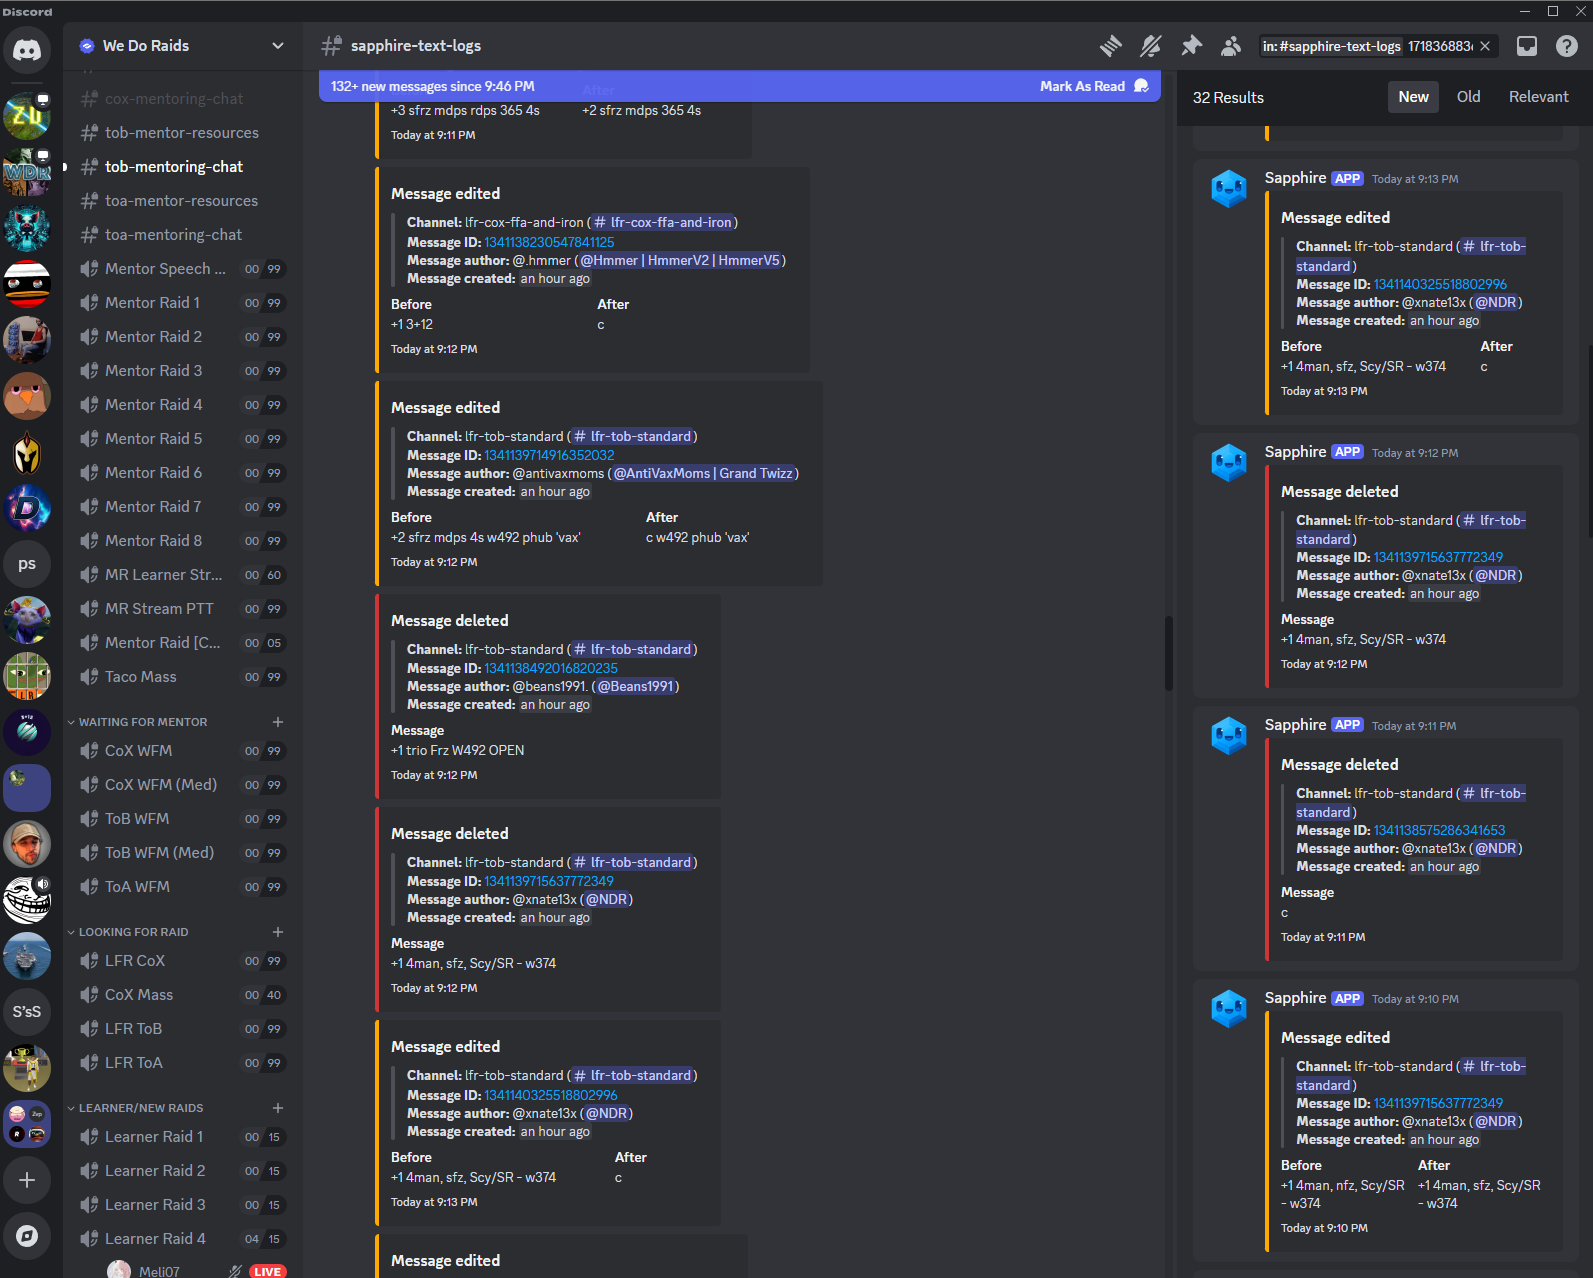Open the spartan helmet server icon
Image resolution: width=1593 pixels, height=1278 pixels.
(27, 452)
